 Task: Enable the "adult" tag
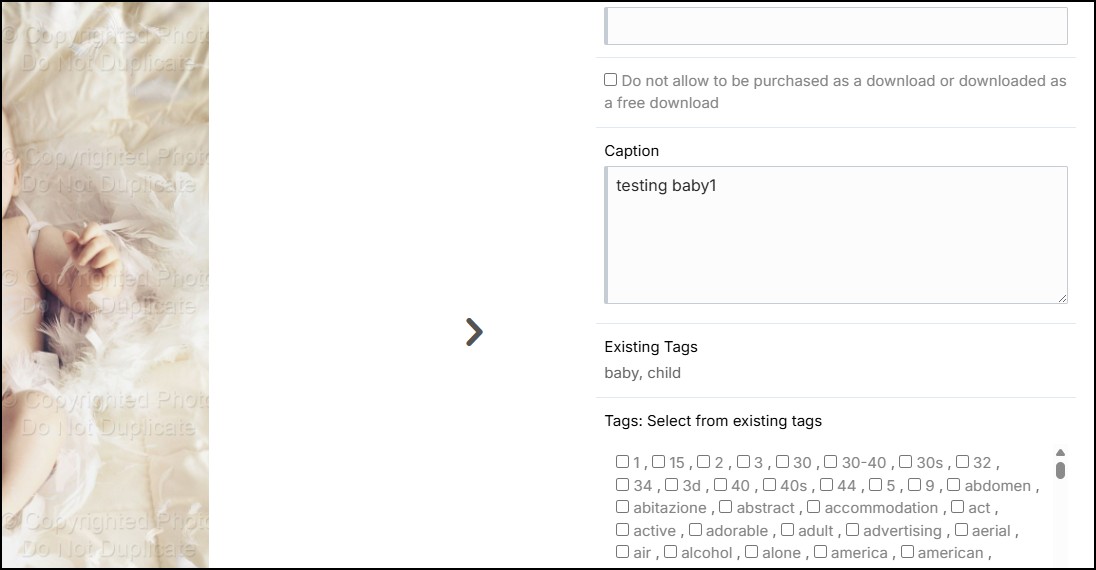click(x=788, y=530)
